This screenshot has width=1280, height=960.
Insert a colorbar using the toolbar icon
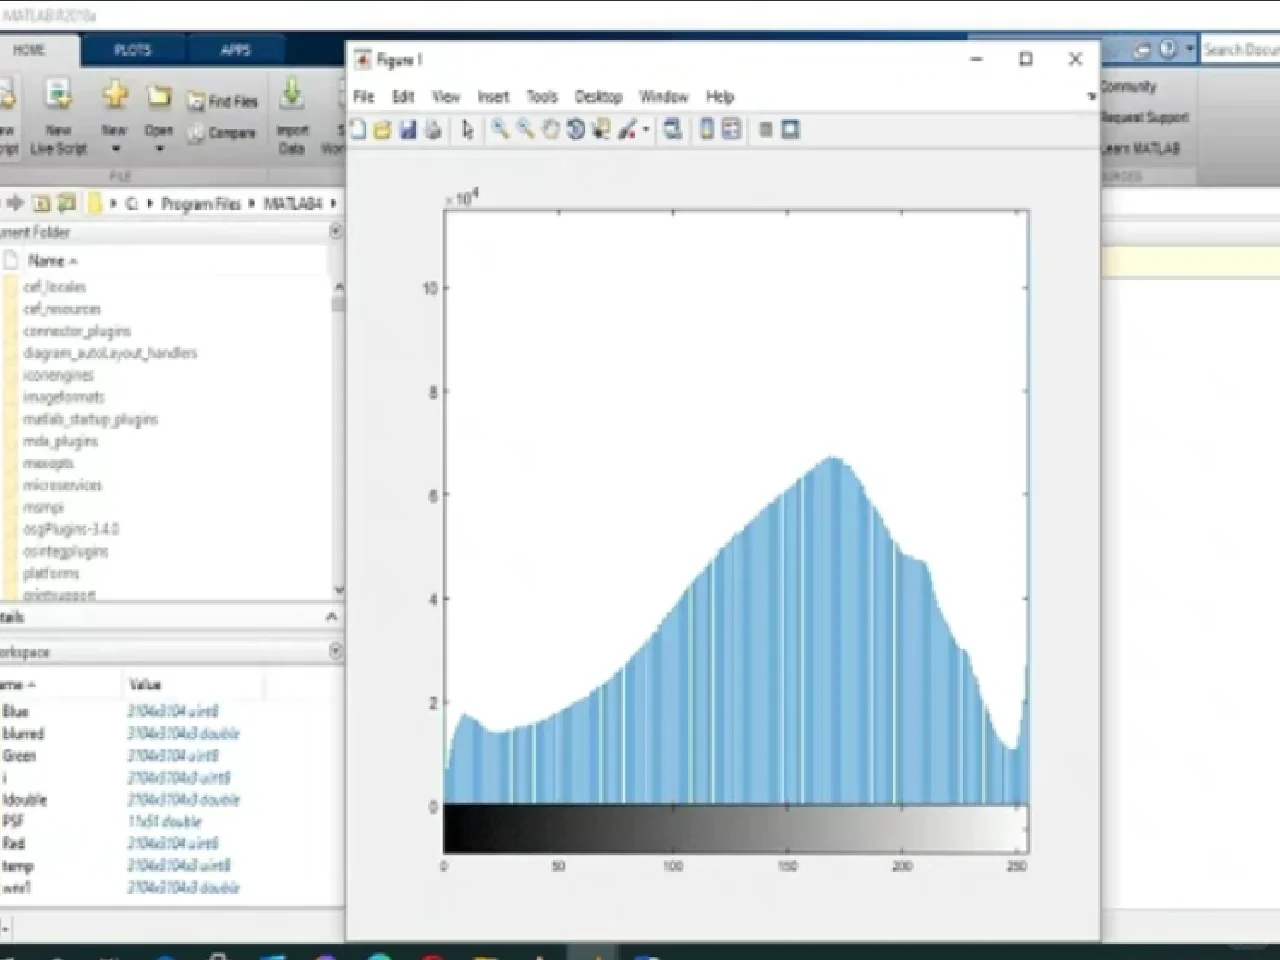point(707,130)
